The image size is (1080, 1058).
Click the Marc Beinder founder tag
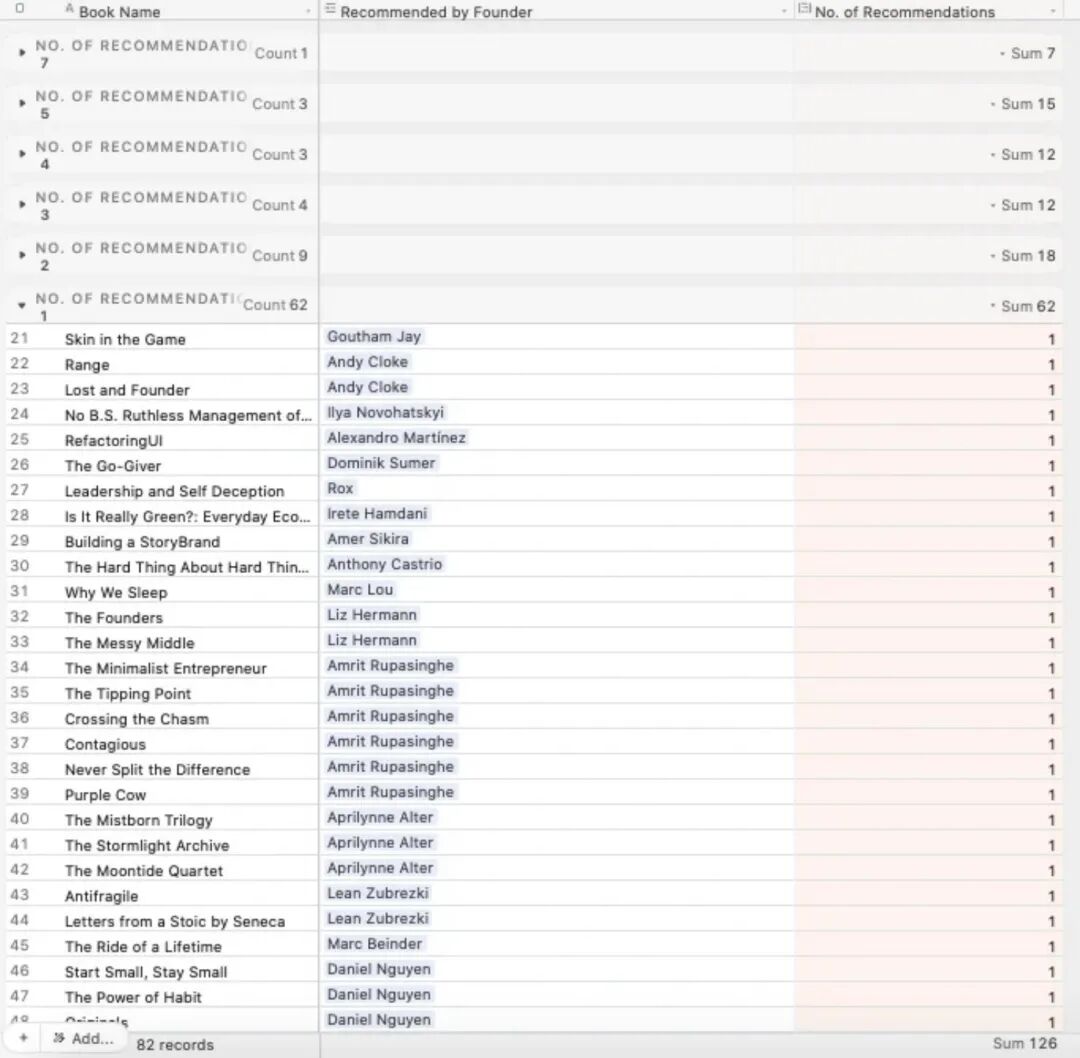(x=374, y=944)
